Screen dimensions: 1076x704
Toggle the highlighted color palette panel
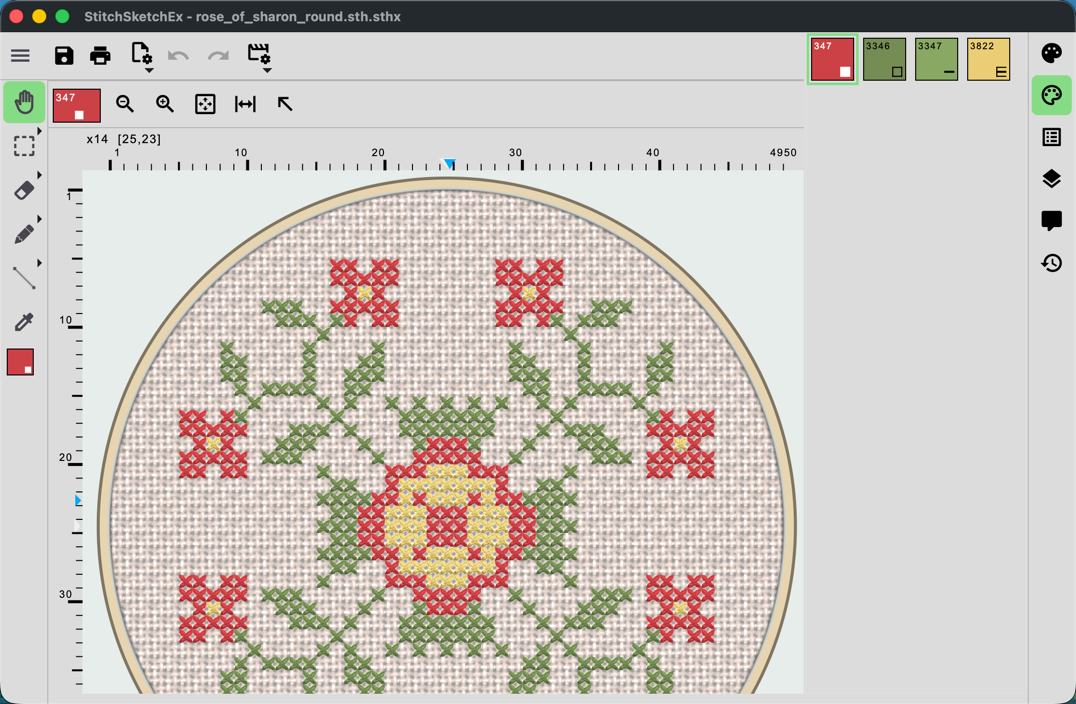(1051, 95)
